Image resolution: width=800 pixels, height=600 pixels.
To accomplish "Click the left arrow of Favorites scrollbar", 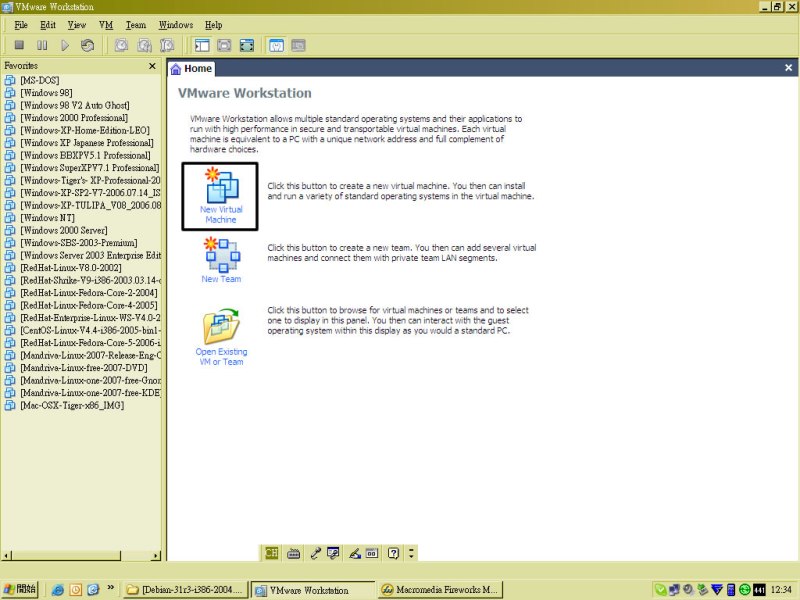I will 6,556.
